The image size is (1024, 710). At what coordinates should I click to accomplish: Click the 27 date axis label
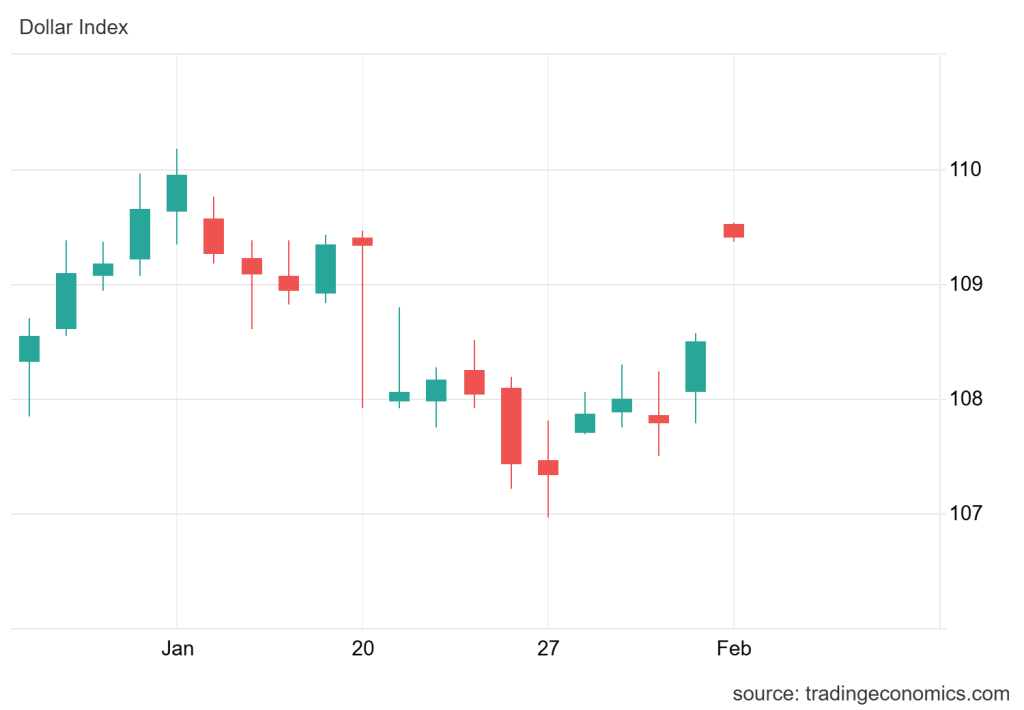[548, 649]
